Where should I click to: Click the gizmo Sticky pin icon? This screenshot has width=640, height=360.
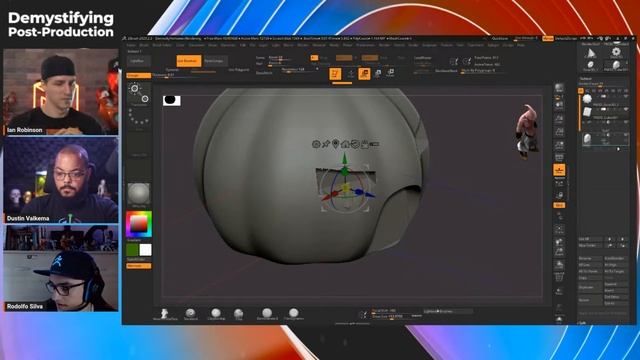coord(326,144)
